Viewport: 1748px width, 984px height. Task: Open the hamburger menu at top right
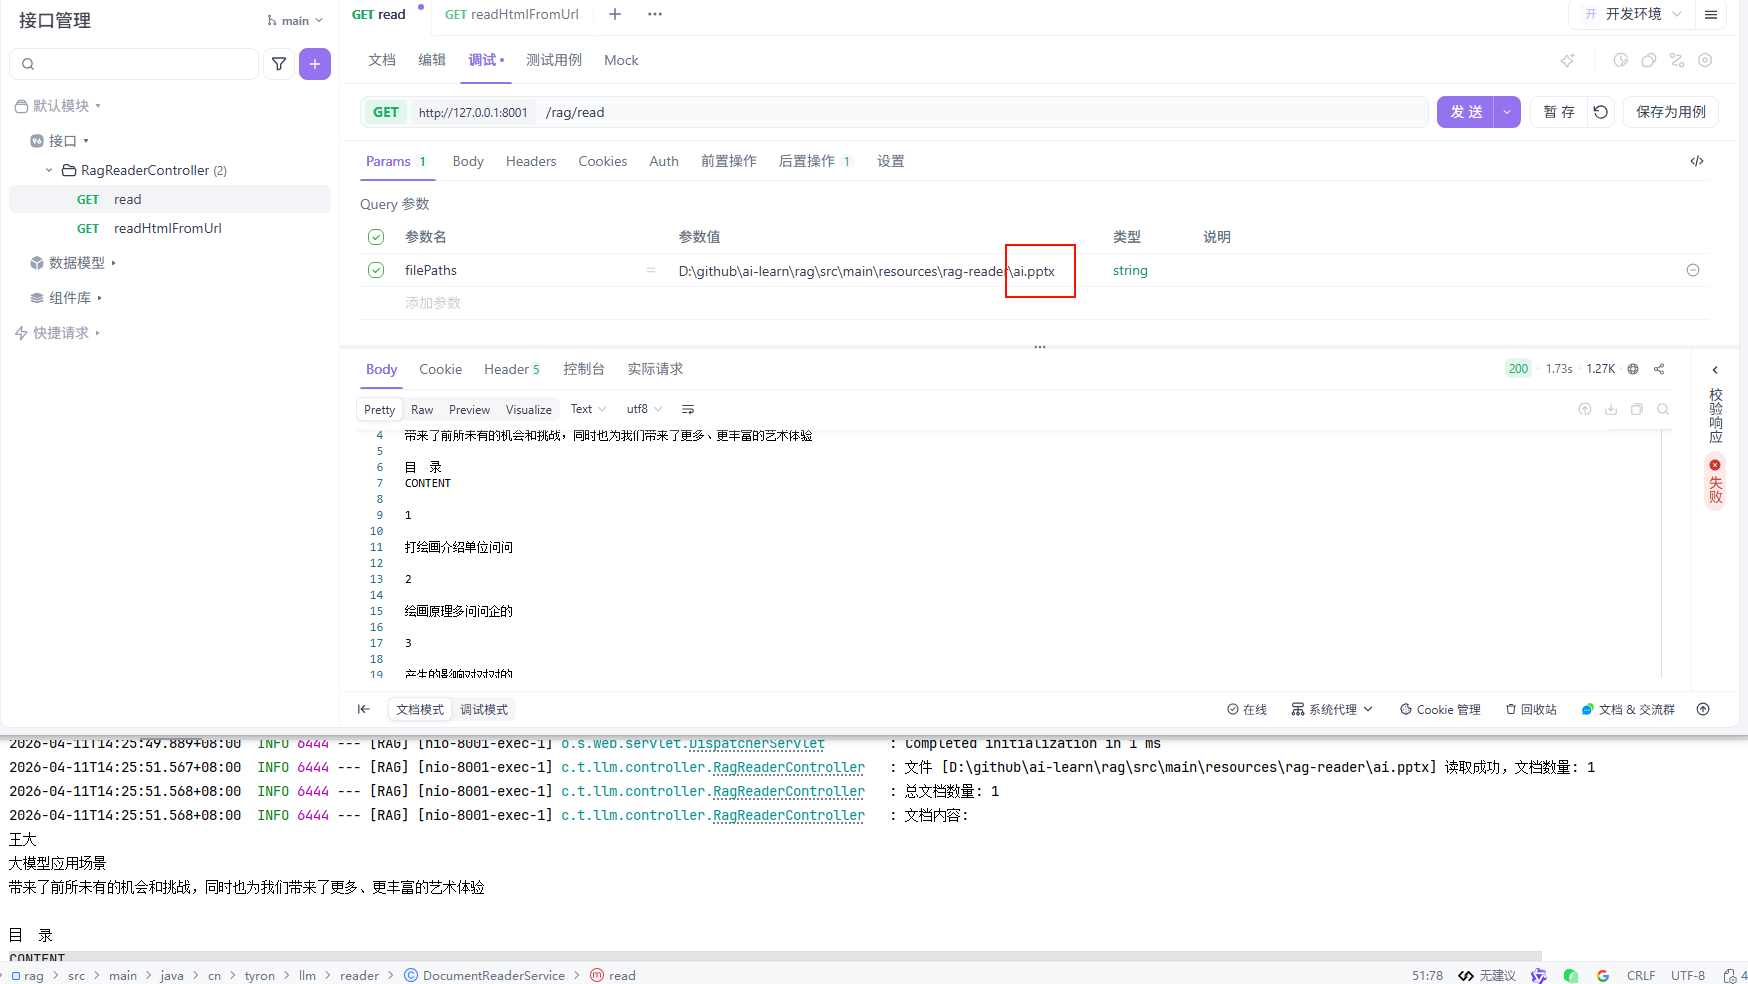[1711, 14]
